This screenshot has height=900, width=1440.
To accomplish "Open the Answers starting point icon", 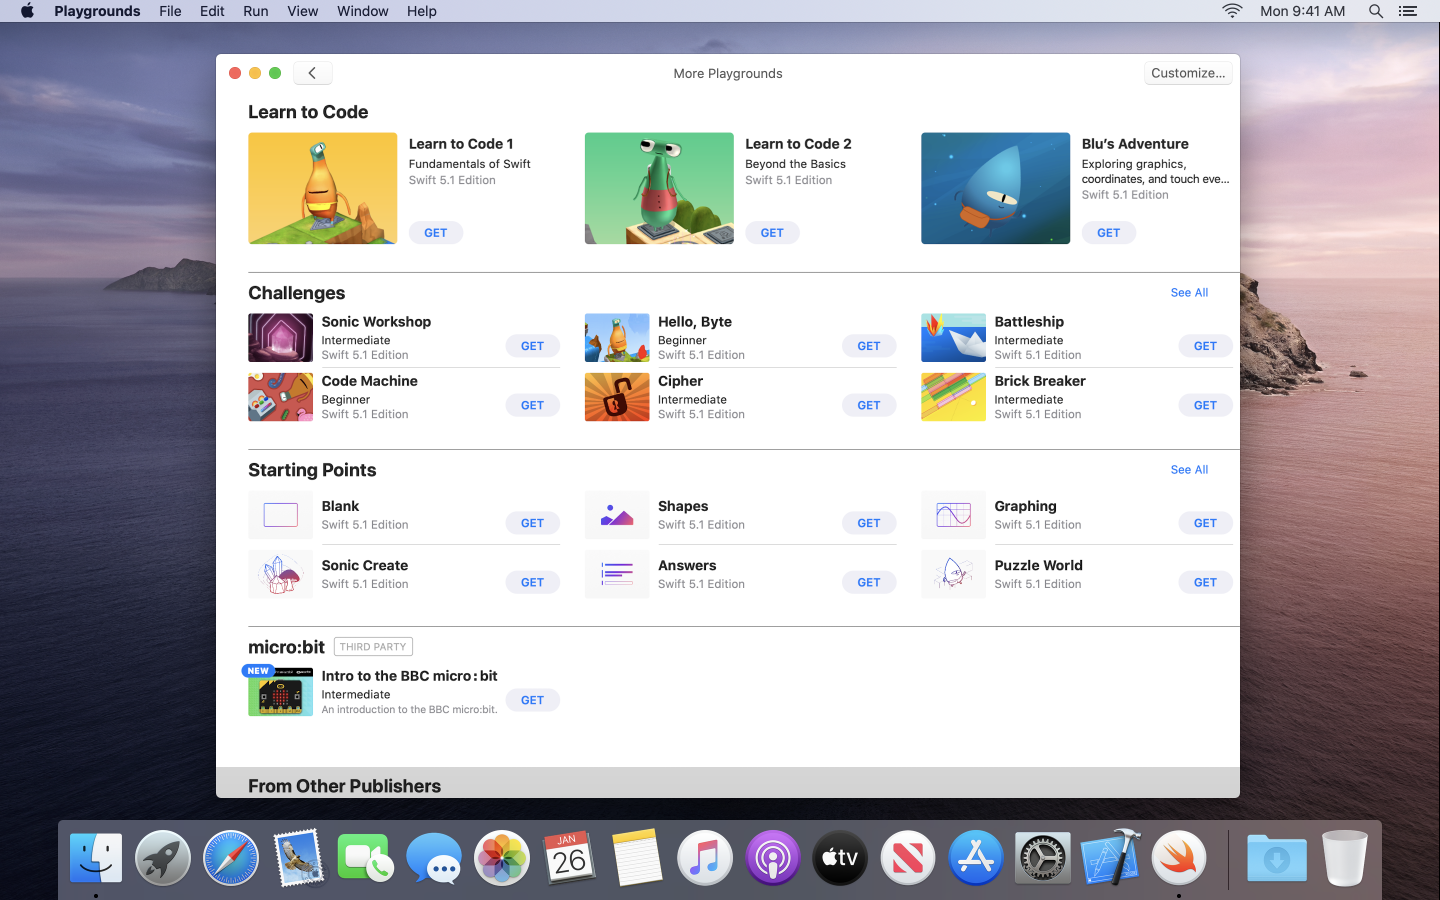I will pos(617,574).
